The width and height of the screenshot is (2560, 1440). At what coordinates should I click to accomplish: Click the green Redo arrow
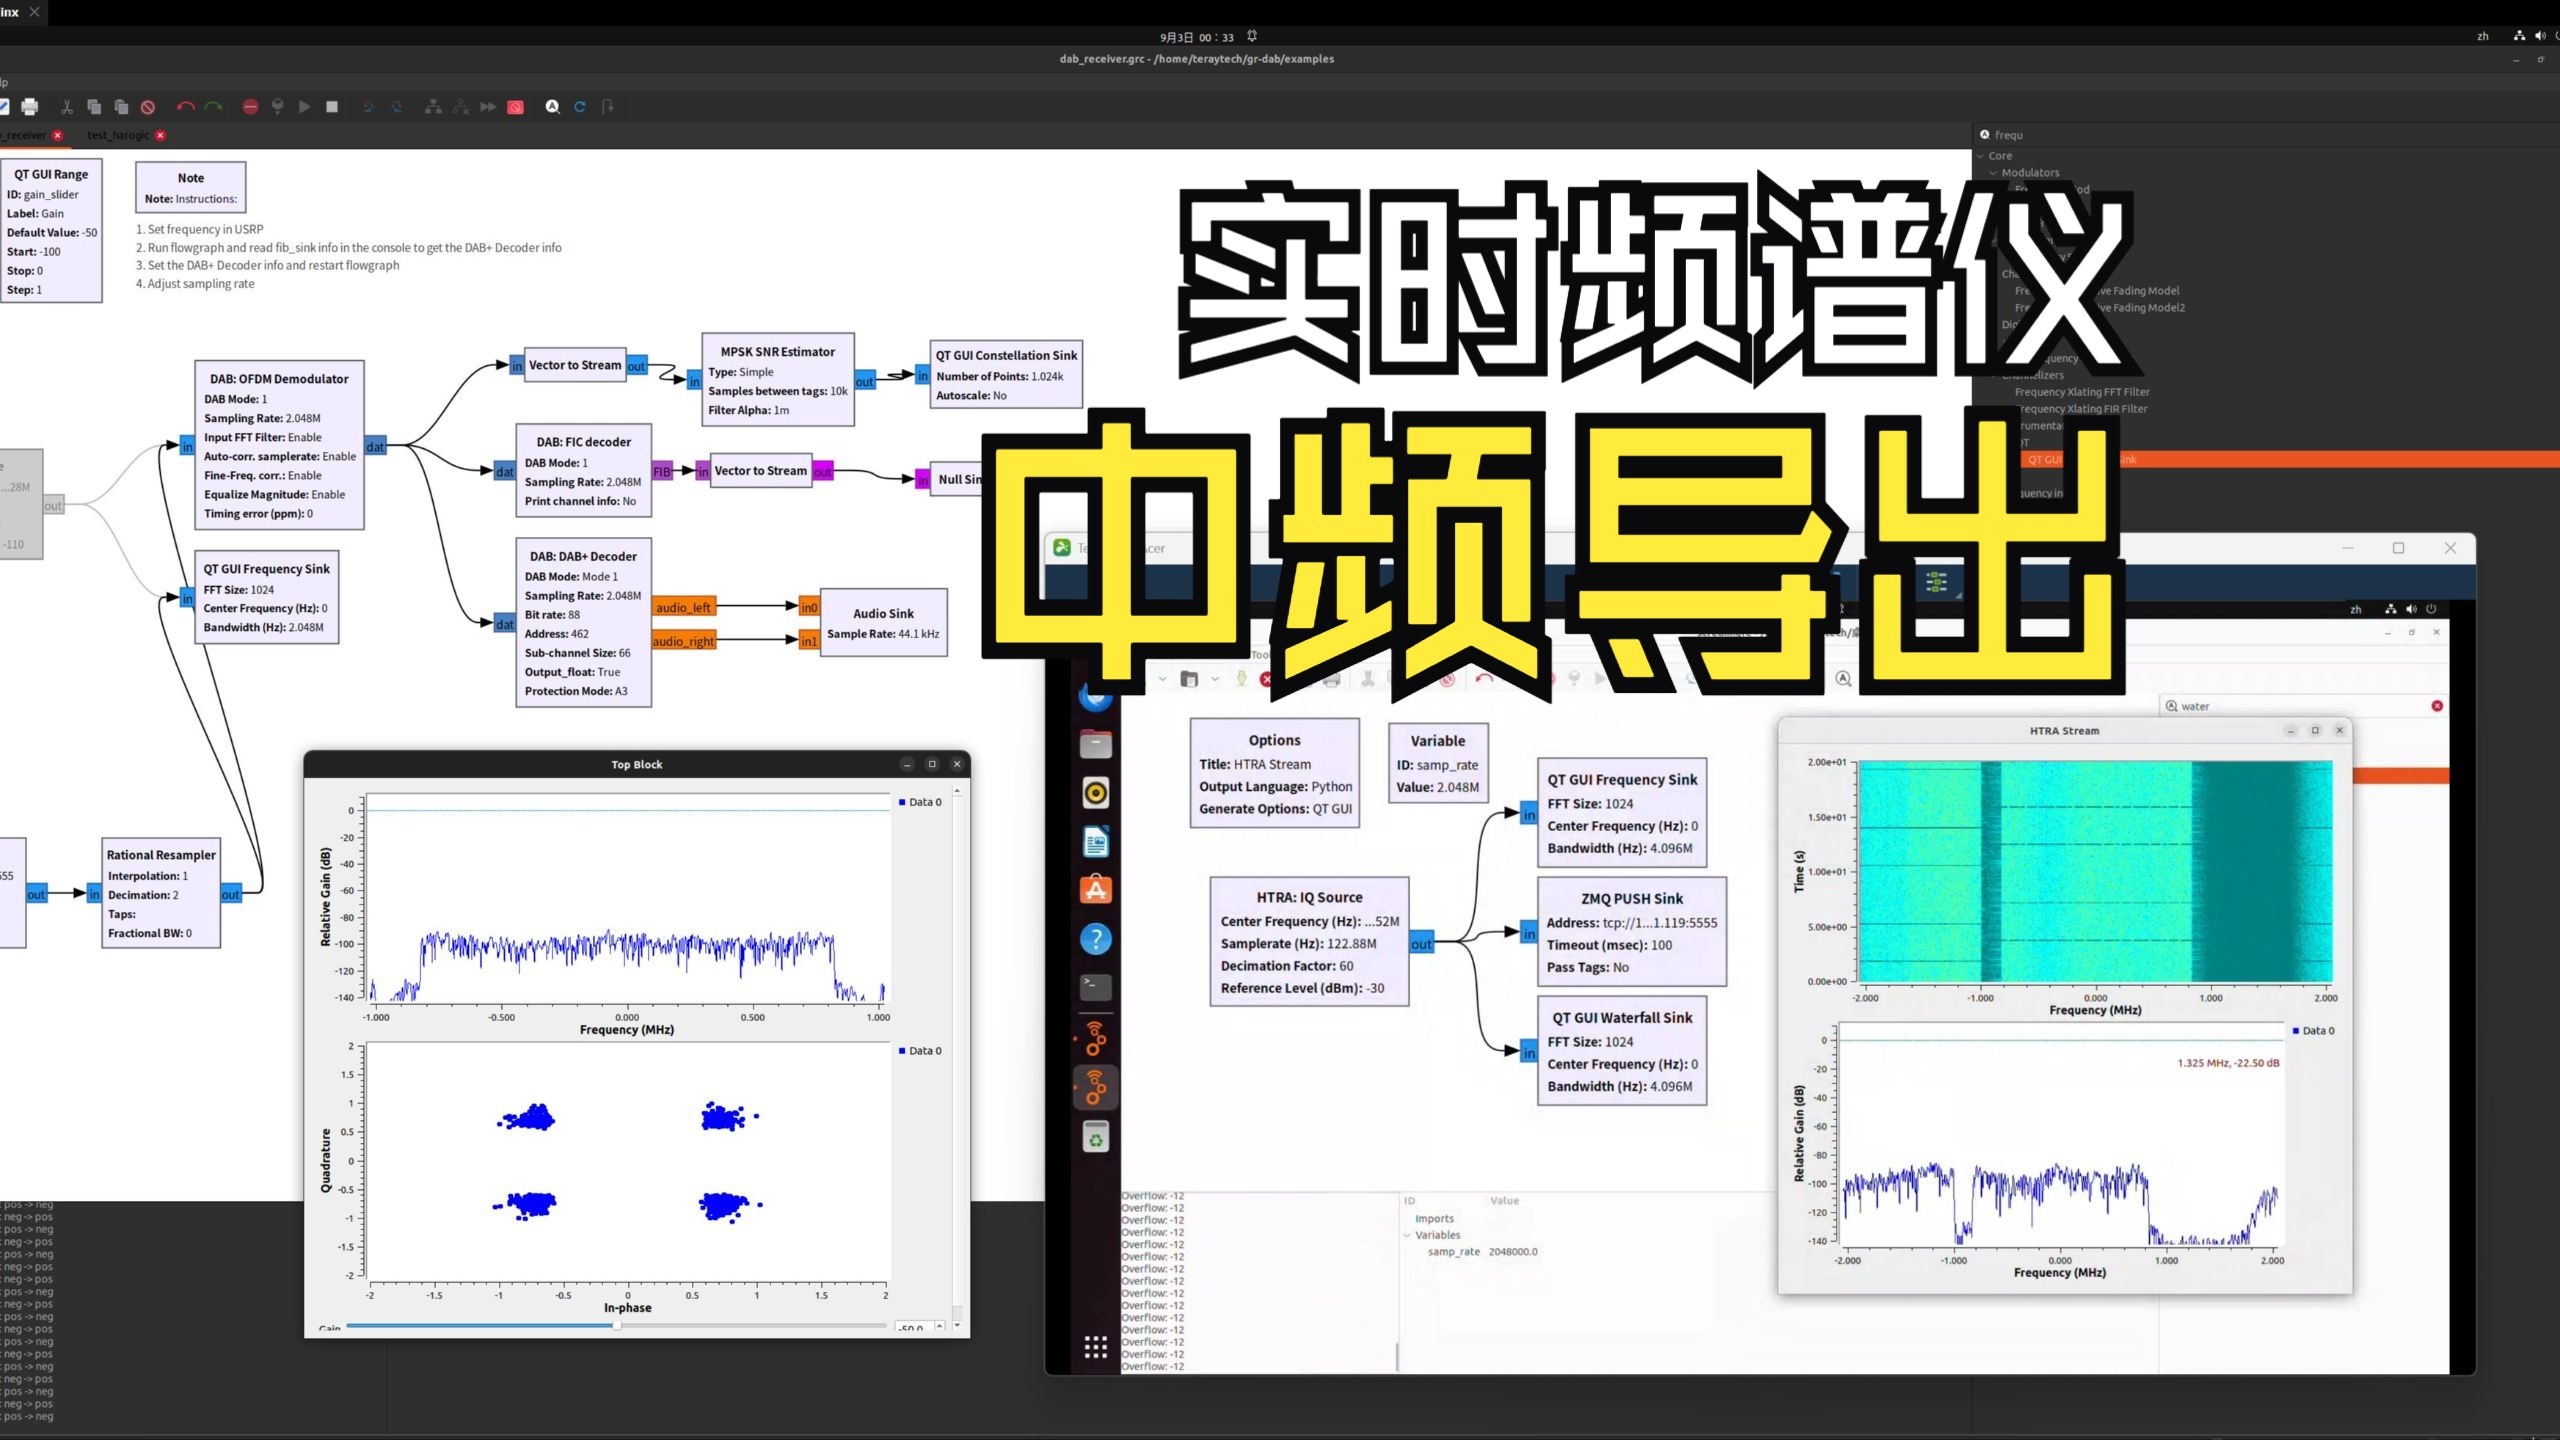pyautogui.click(x=213, y=107)
